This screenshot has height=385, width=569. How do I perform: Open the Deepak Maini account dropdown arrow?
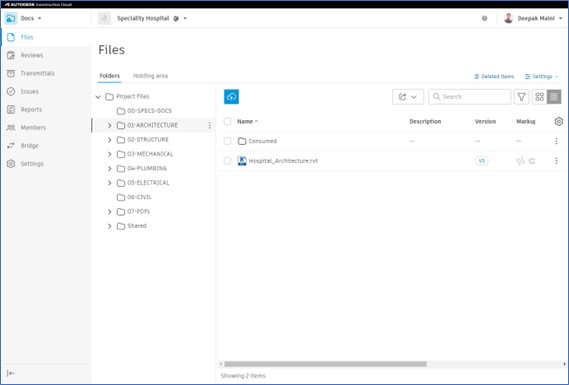pos(561,19)
